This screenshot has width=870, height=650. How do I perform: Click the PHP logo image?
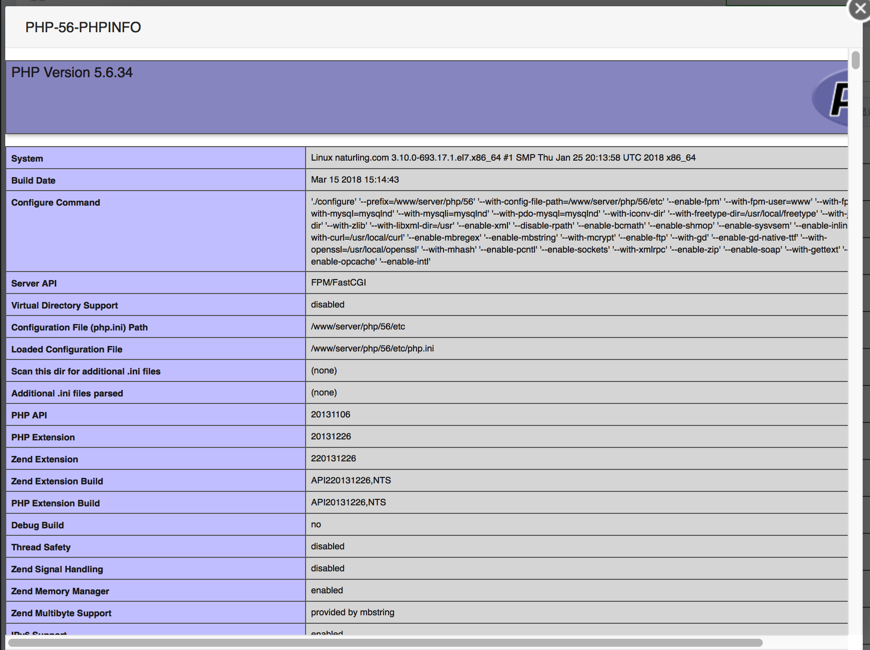[829, 99]
